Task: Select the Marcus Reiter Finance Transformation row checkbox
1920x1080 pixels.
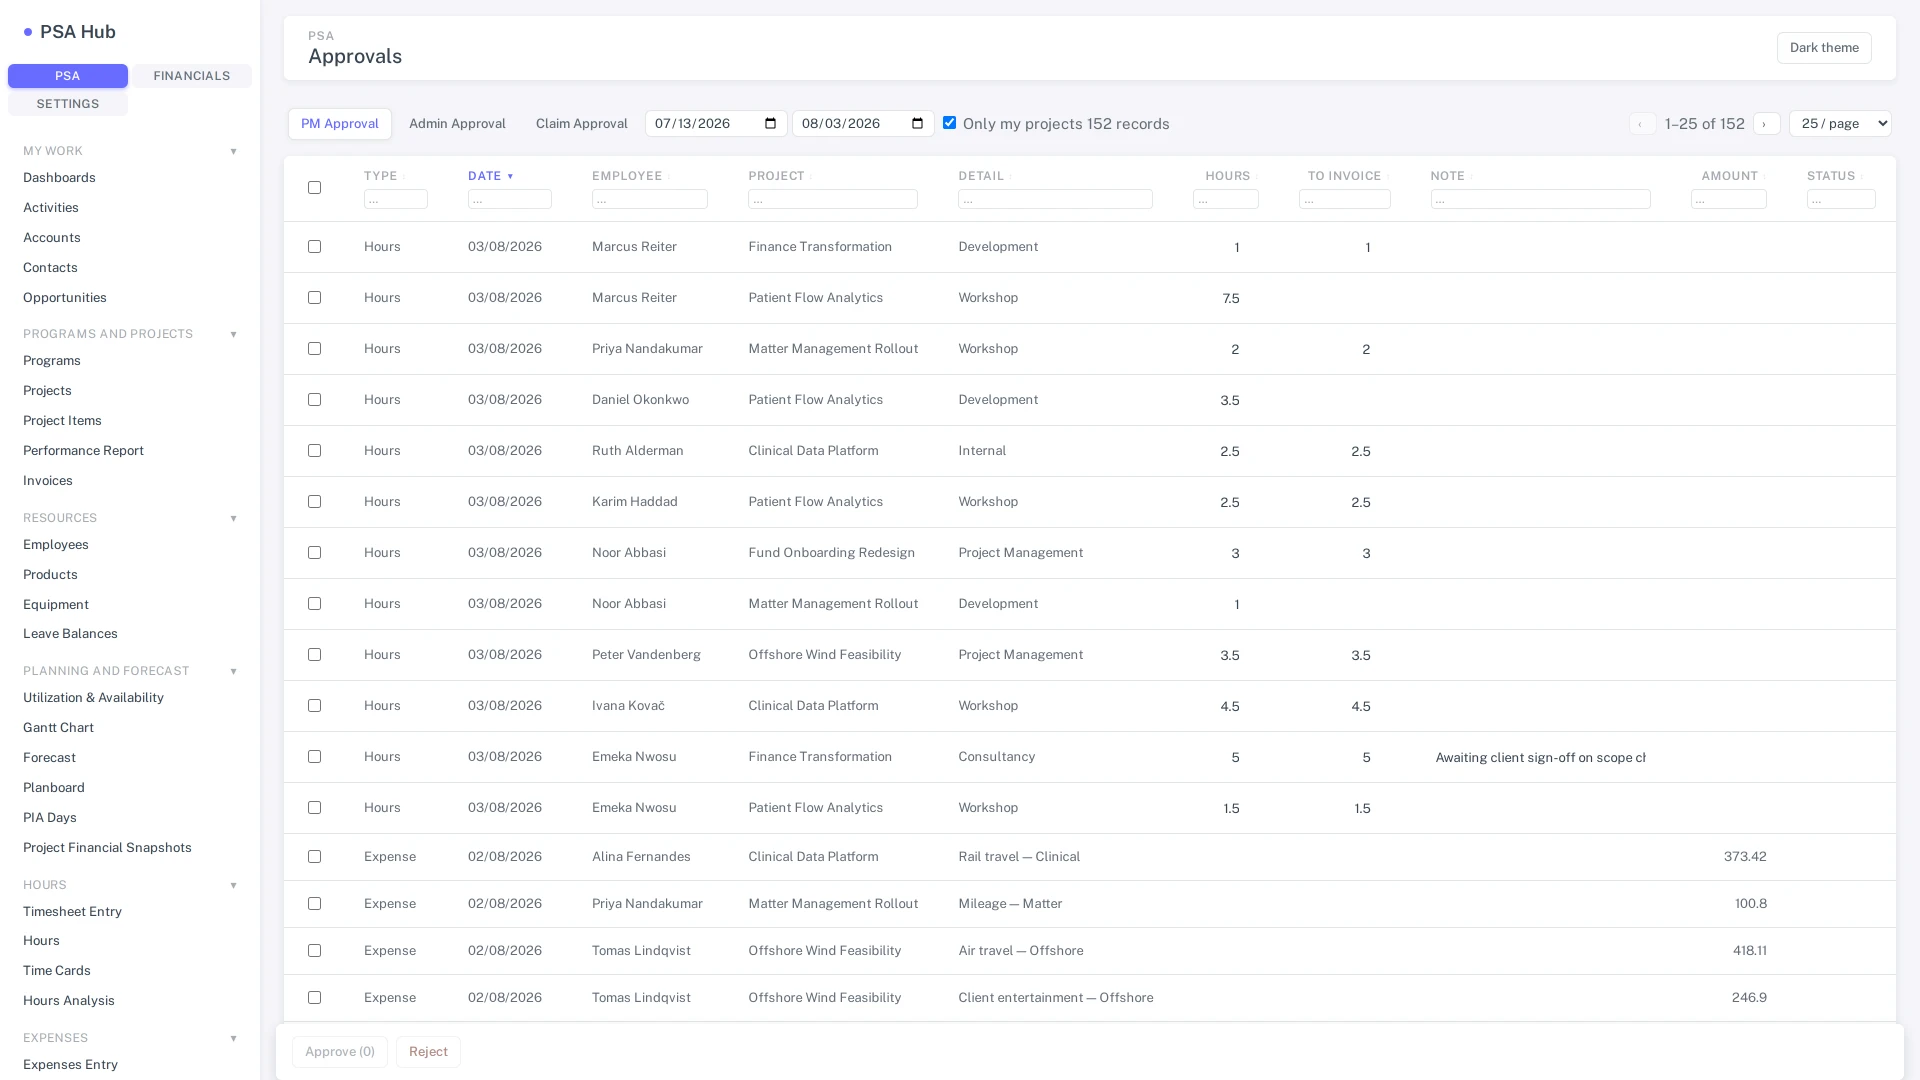Action: tap(314, 246)
